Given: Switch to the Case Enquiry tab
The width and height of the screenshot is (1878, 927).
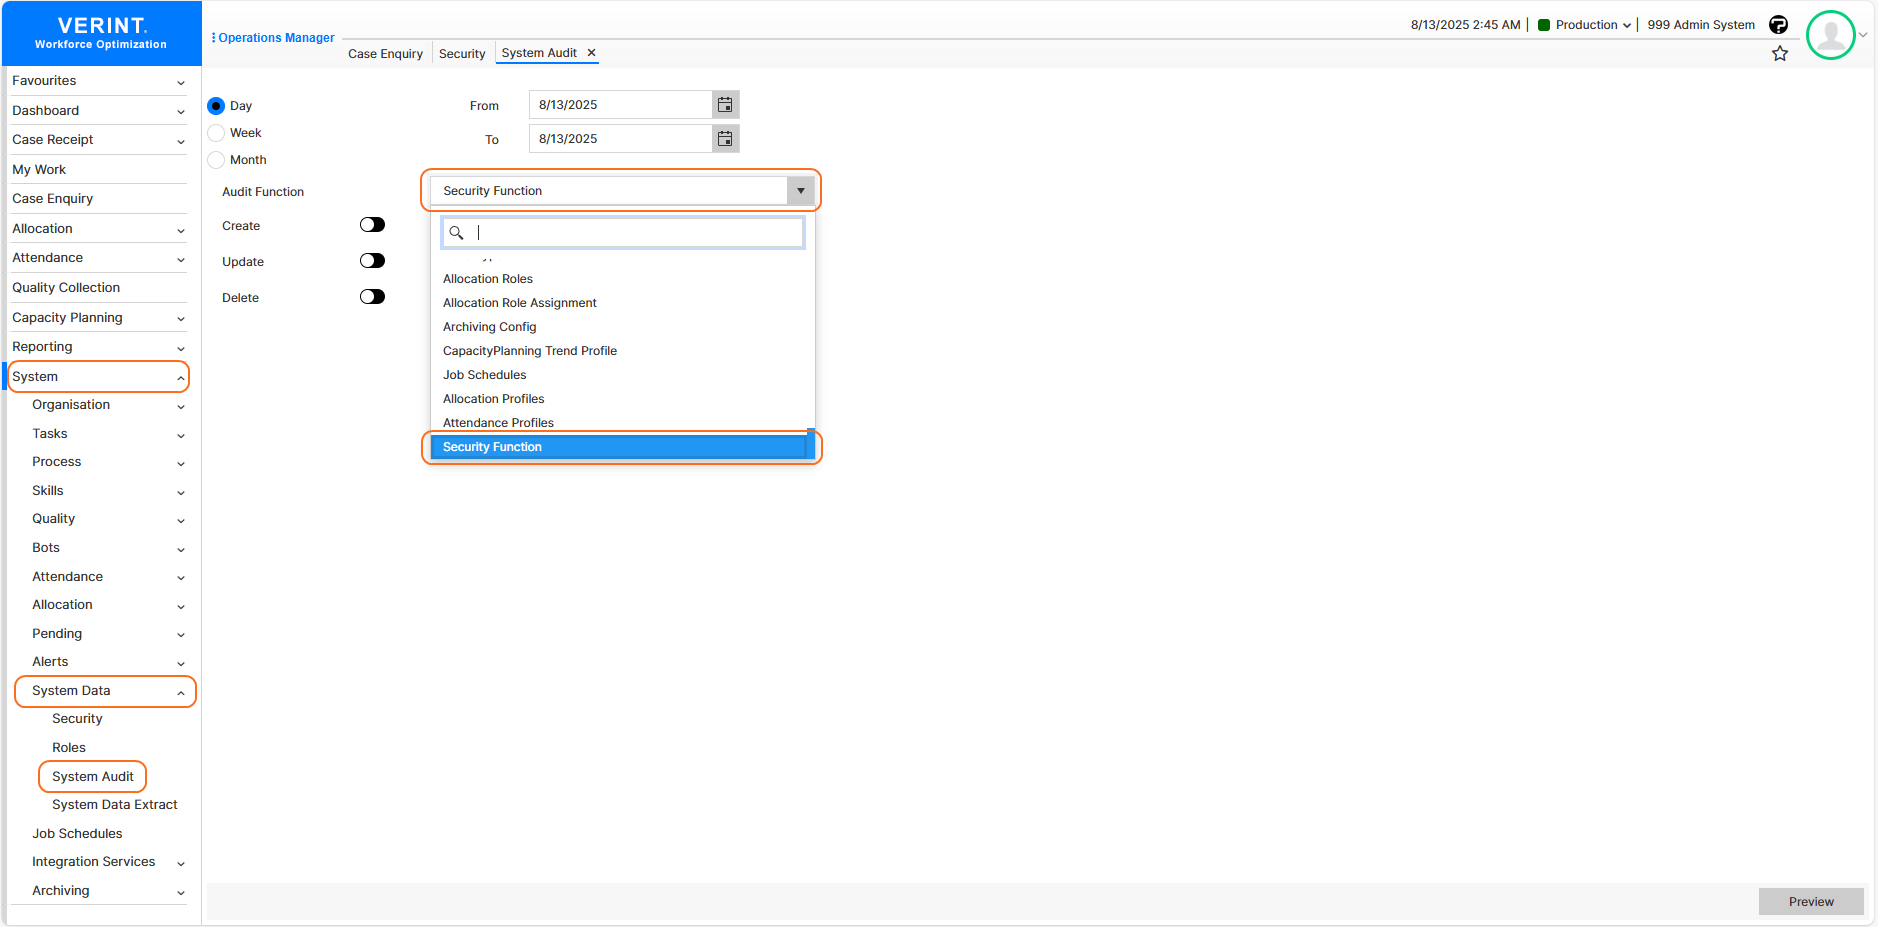Looking at the screenshot, I should click(385, 54).
